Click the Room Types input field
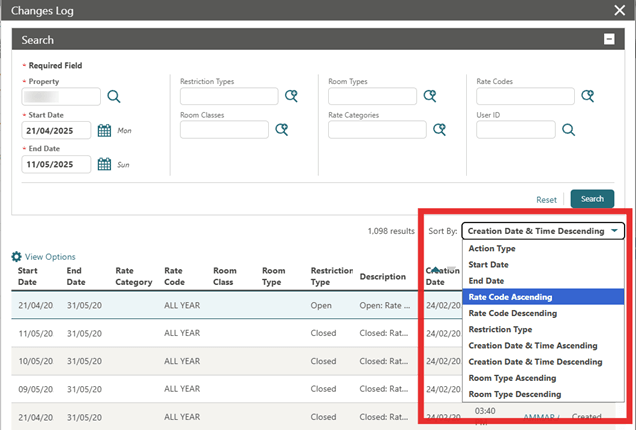The image size is (636, 430). pos(372,96)
